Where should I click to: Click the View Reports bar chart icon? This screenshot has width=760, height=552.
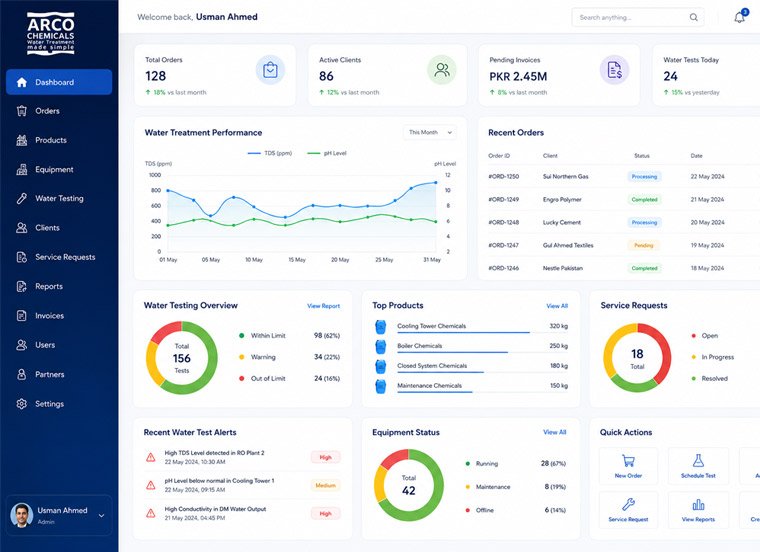point(698,505)
